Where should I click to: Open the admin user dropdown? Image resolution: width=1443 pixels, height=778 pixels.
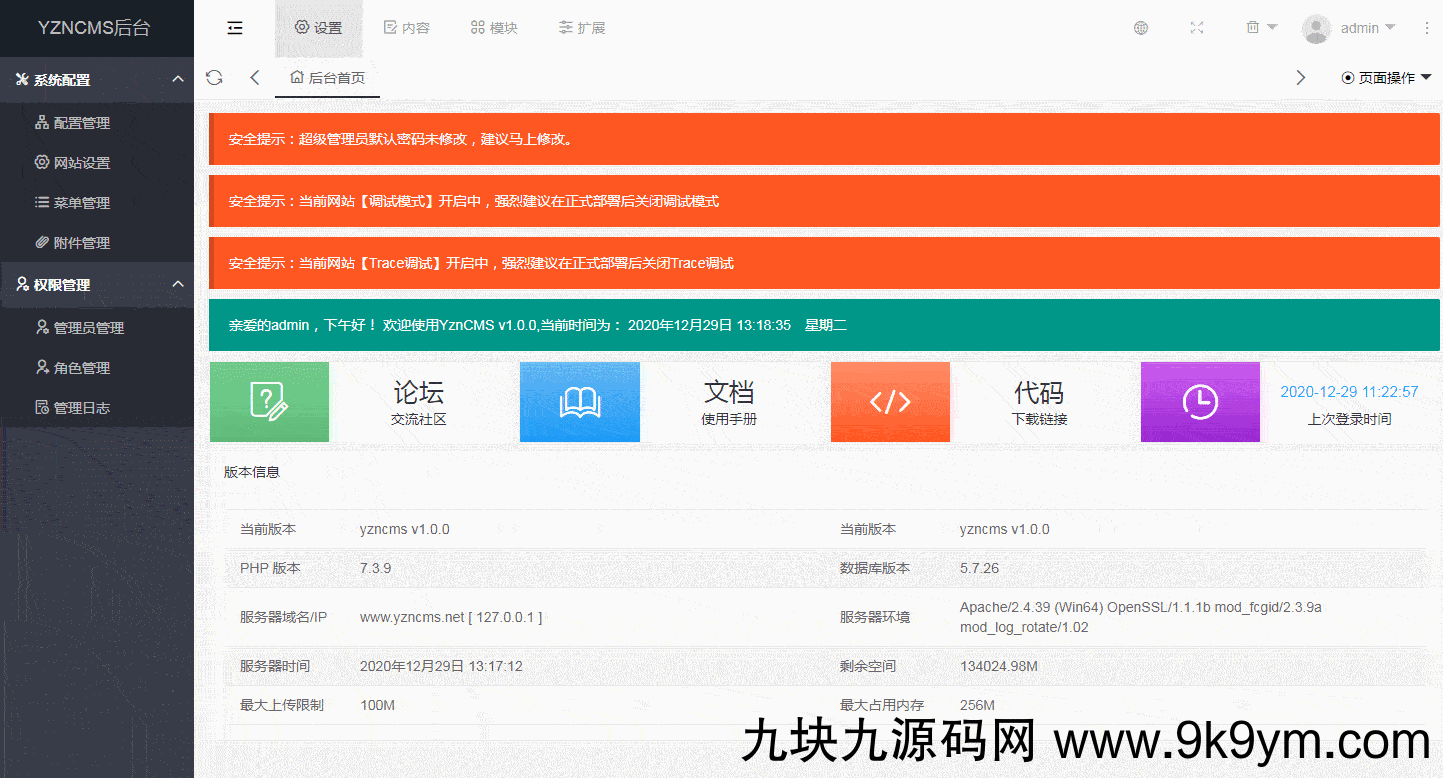[1348, 28]
